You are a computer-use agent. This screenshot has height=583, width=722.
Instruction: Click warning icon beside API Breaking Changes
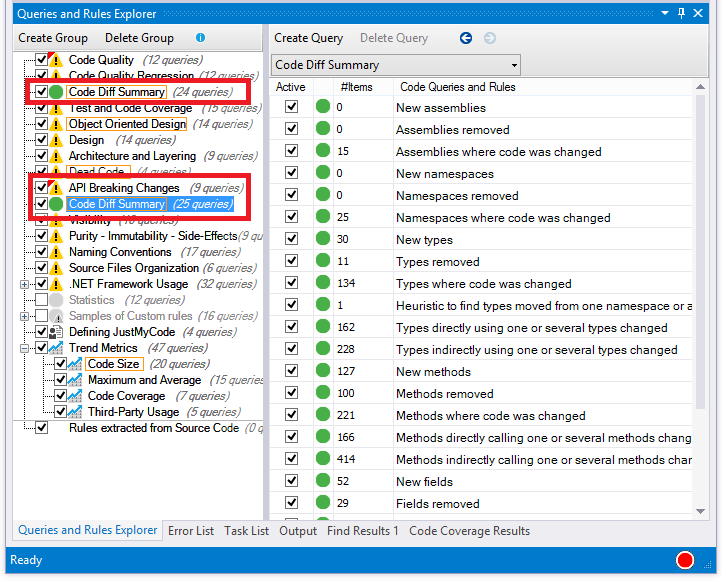coord(56,188)
